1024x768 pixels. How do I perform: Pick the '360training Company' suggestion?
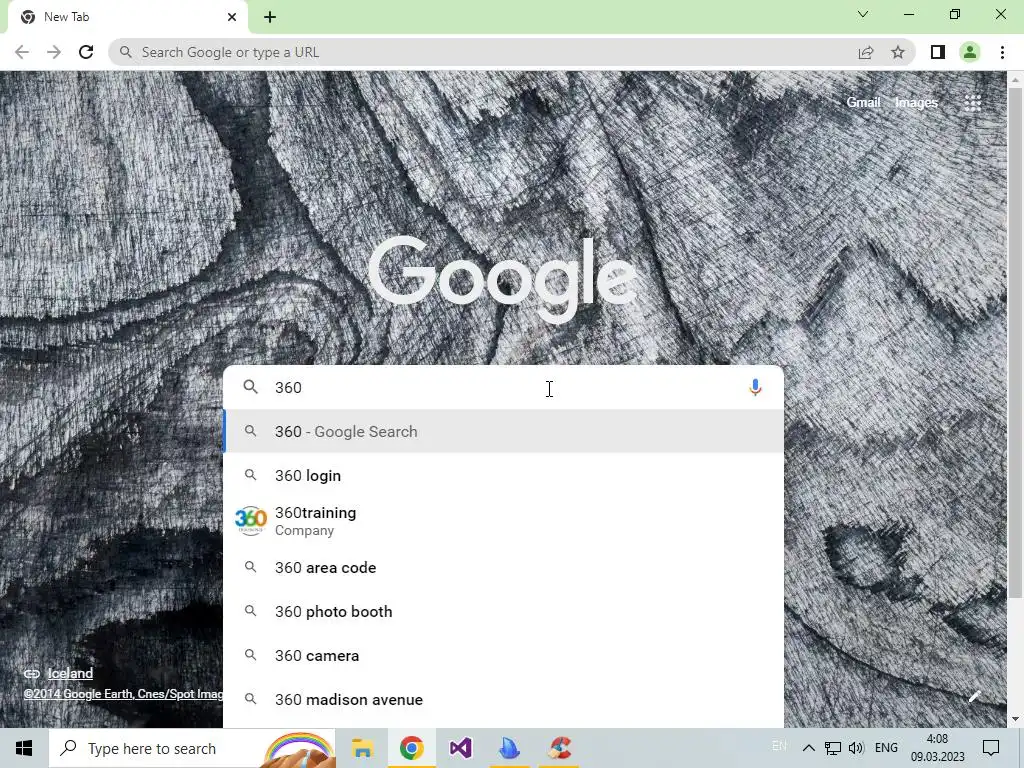click(504, 521)
